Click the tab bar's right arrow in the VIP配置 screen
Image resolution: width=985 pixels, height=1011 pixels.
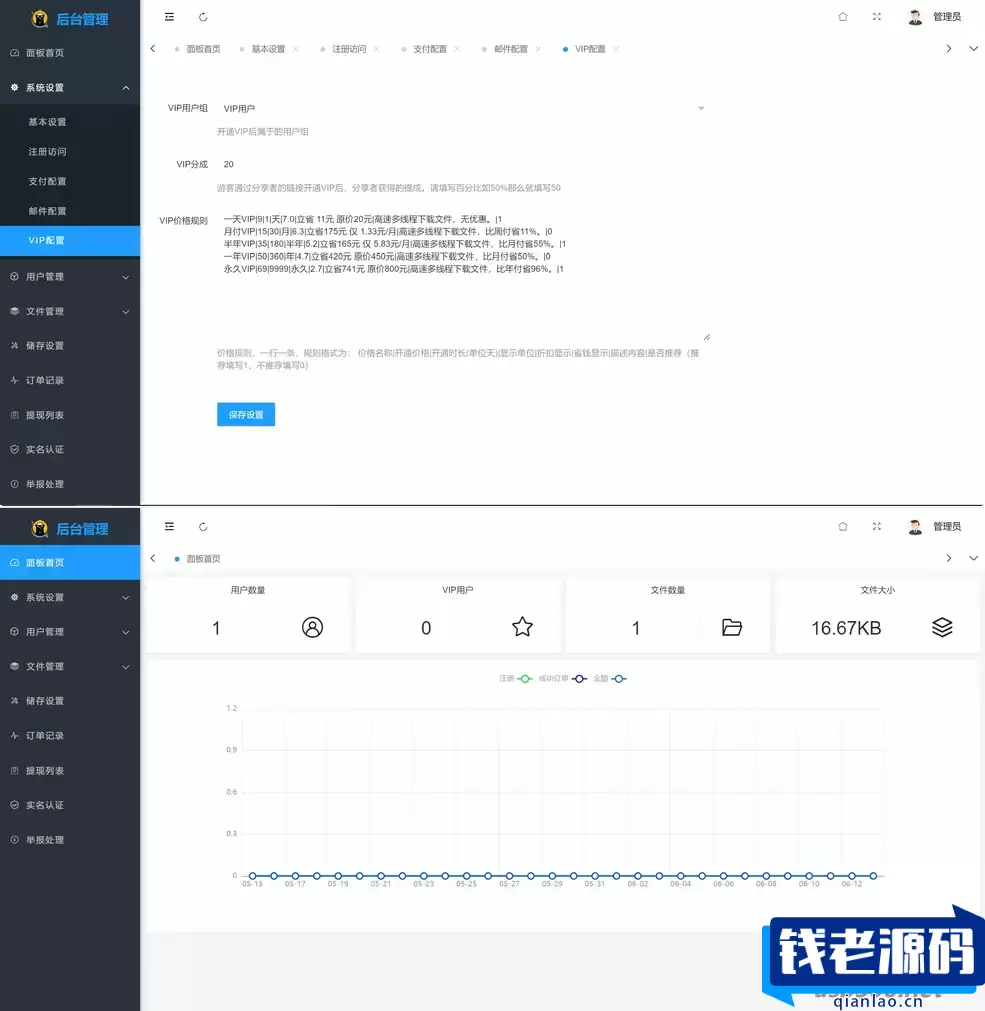[x=949, y=48]
